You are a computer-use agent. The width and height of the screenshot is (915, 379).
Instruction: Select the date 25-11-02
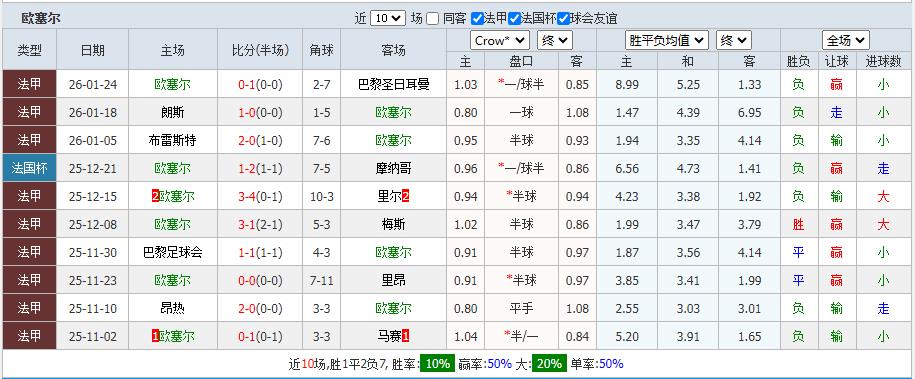click(x=93, y=337)
